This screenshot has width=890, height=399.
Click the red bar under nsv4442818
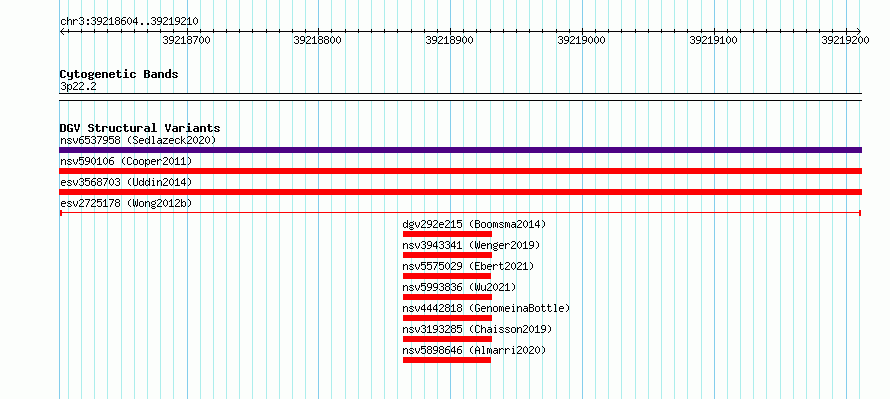point(447,318)
